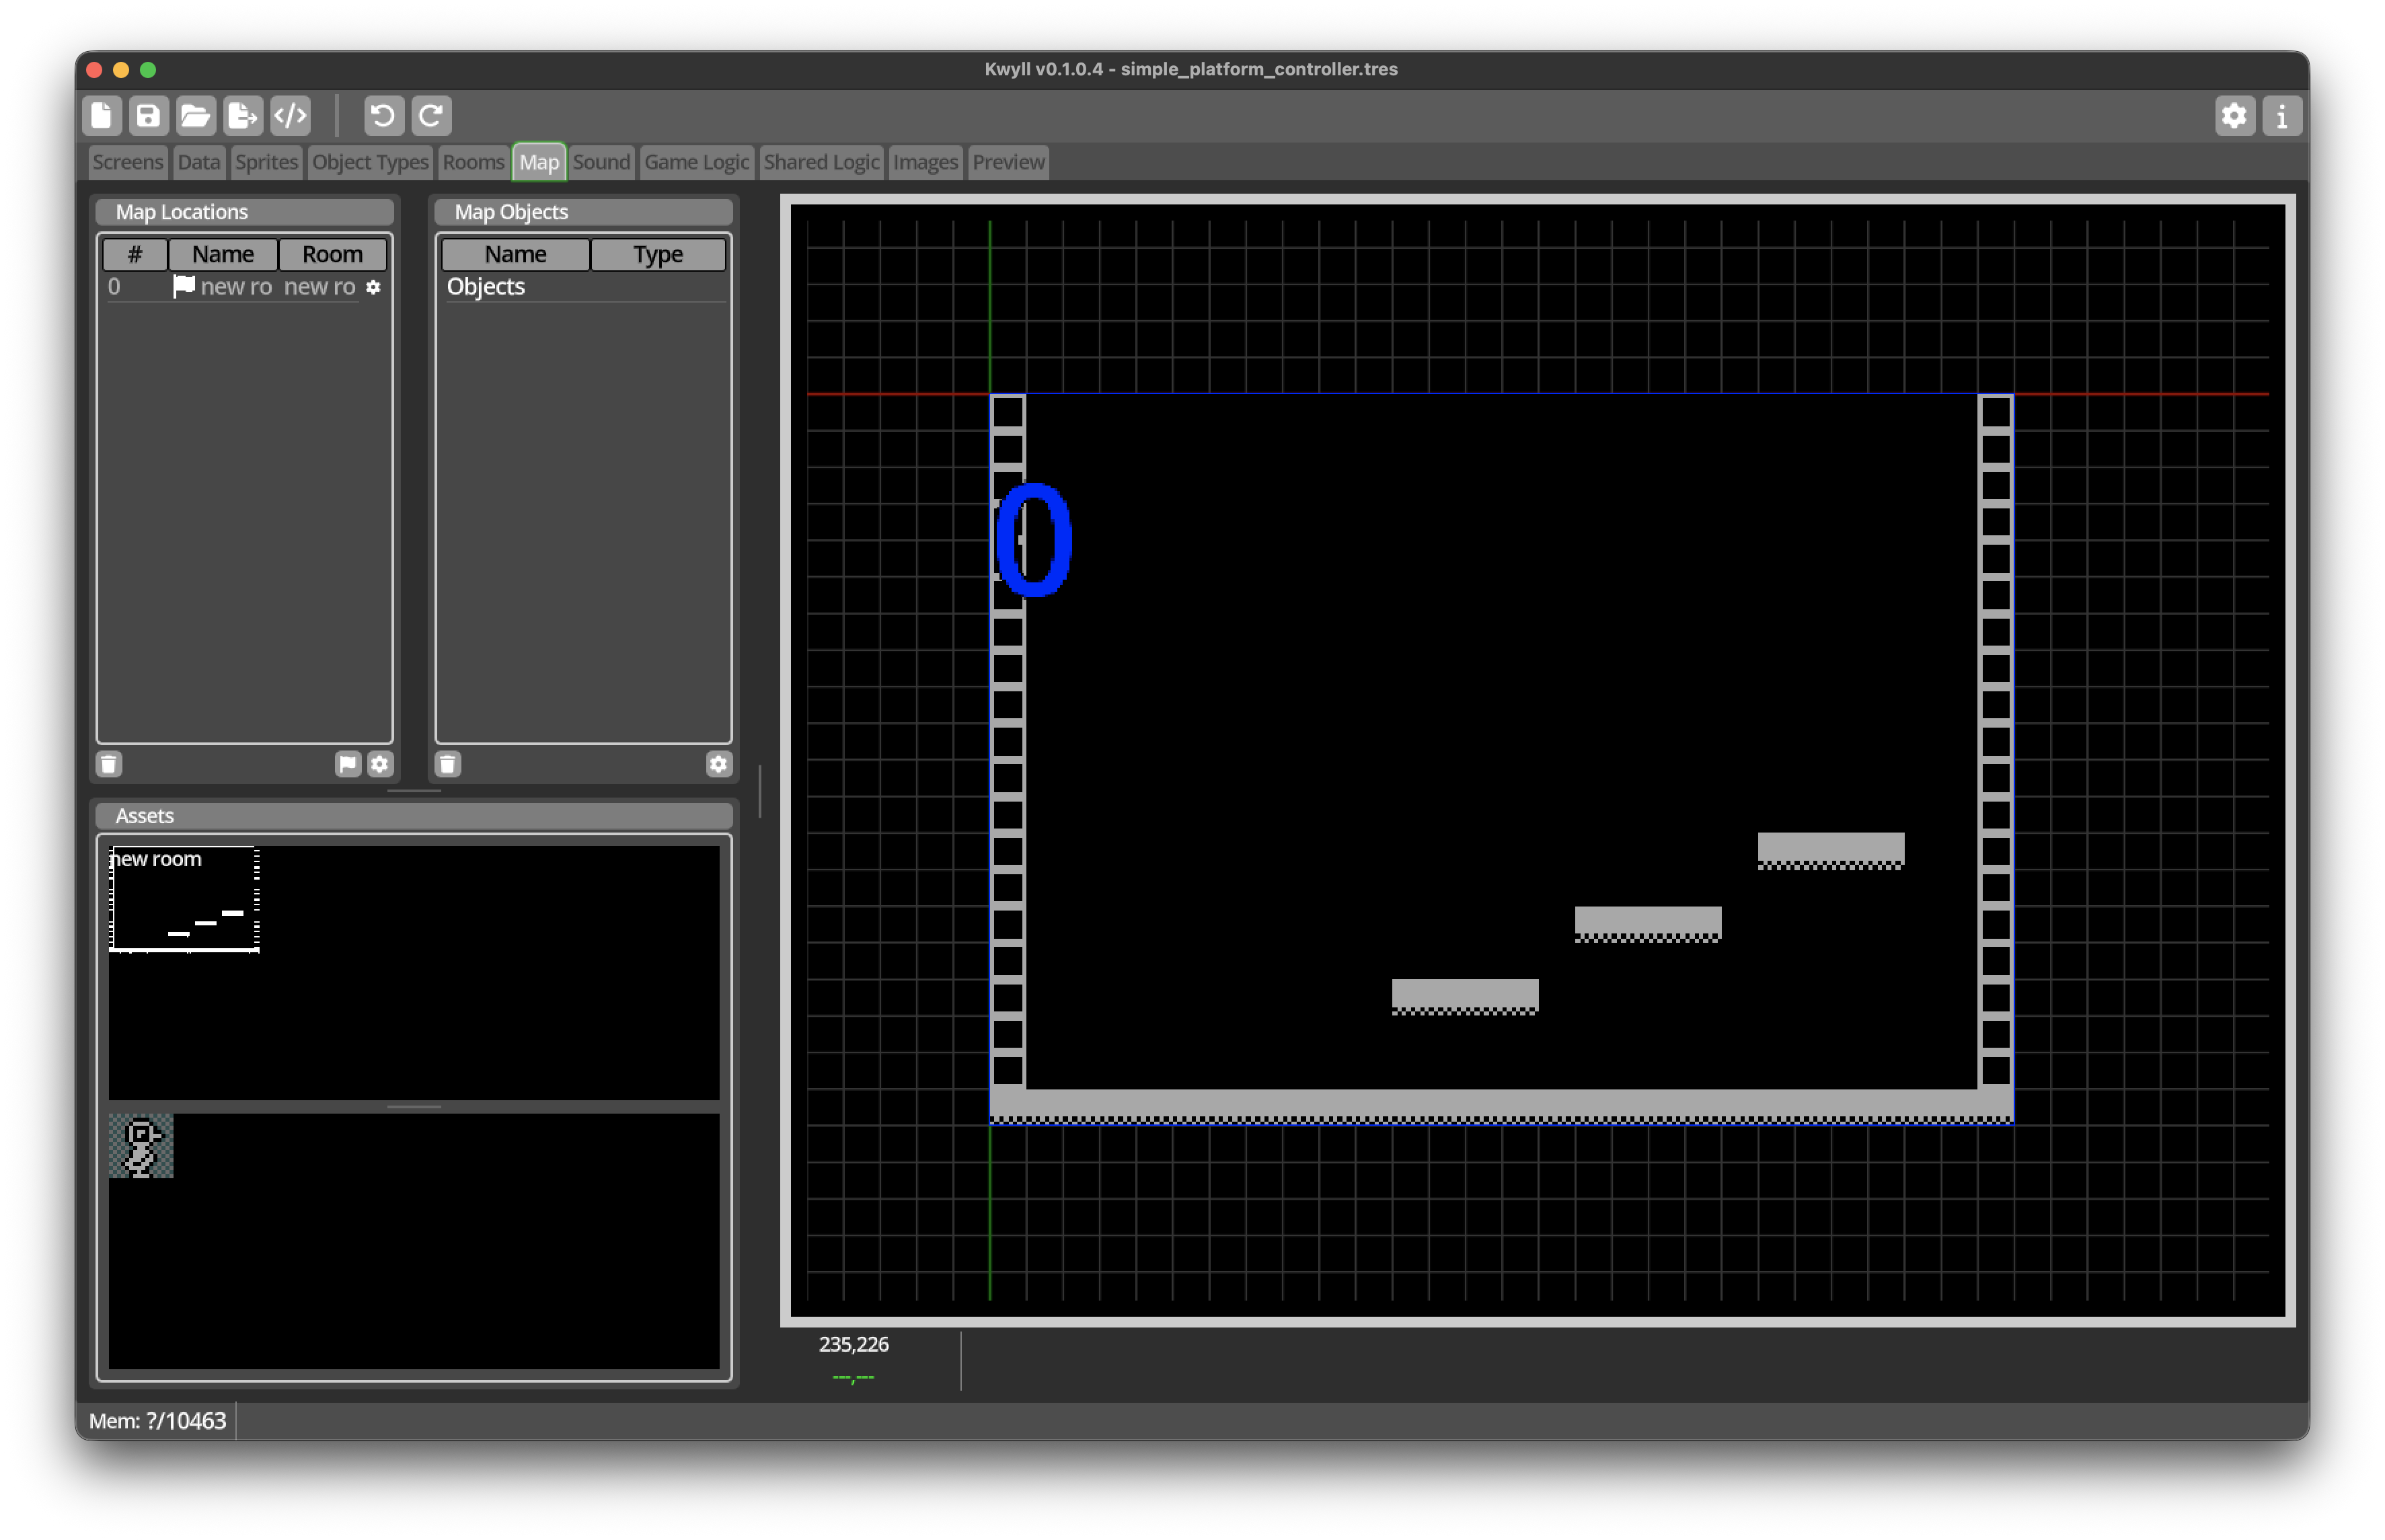2385x1540 pixels.
Task: Click the Room column header
Action: pos(332,254)
